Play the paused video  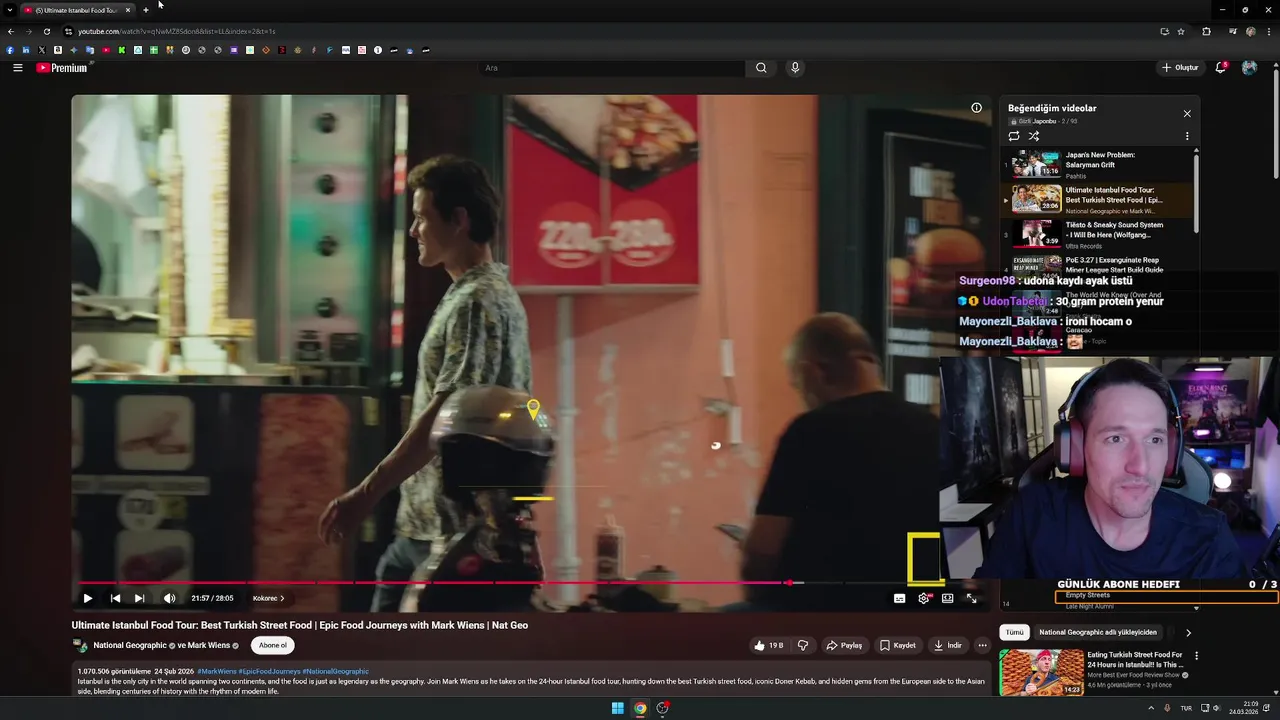87,598
